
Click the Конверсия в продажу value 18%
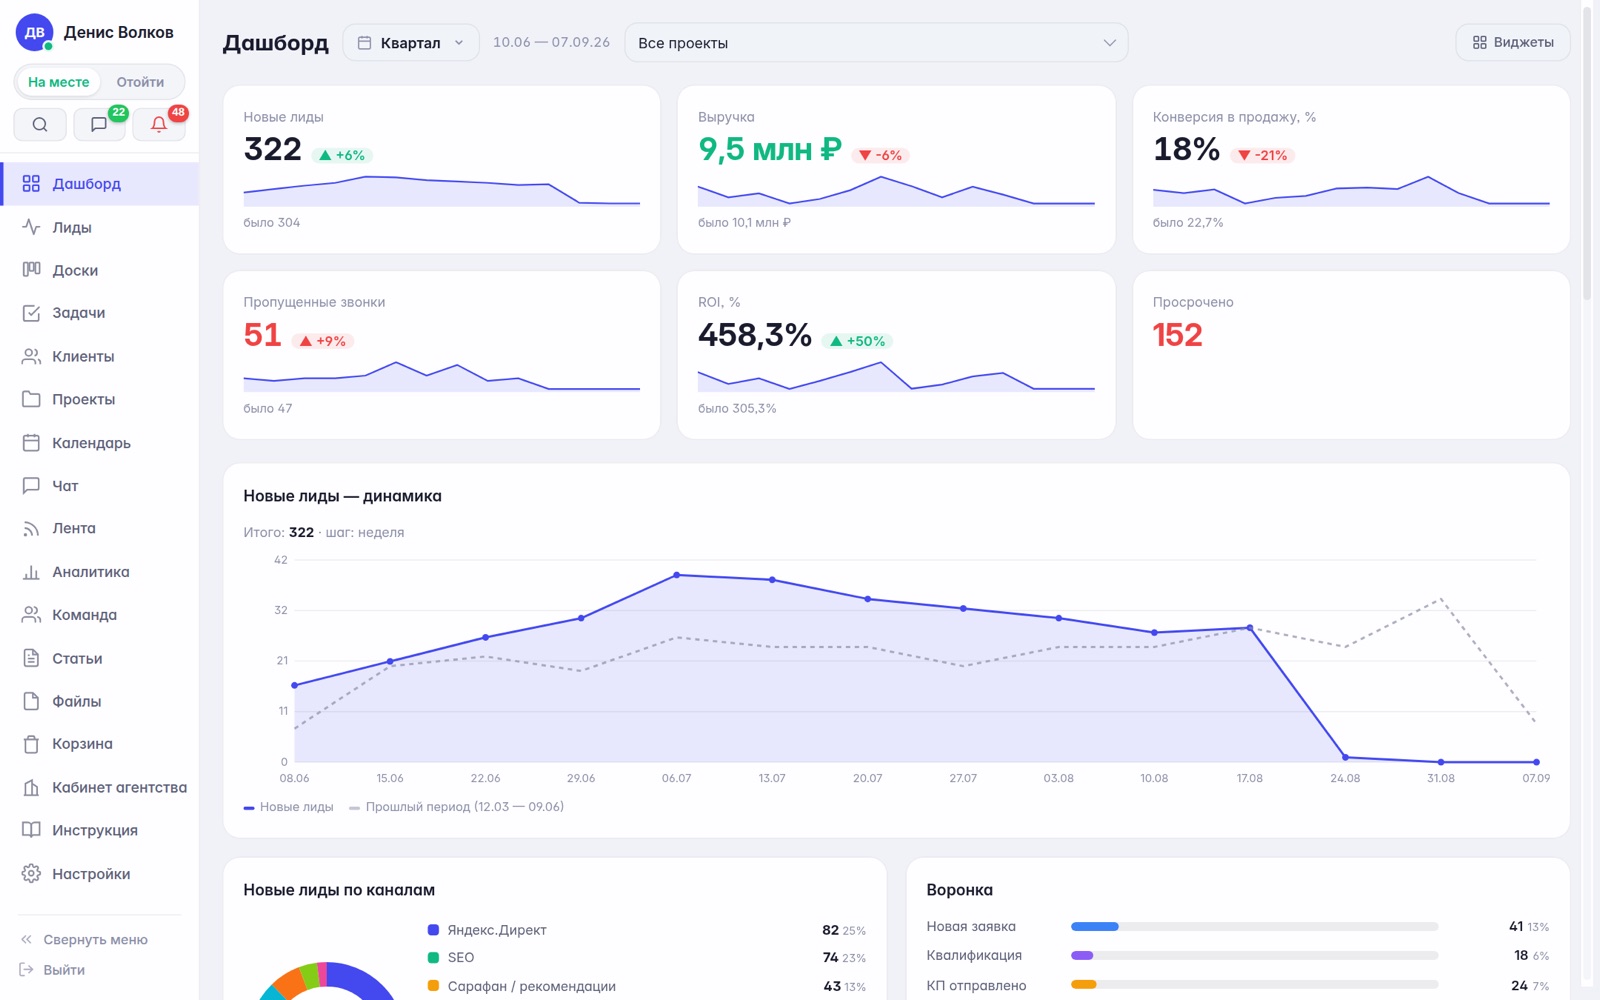point(1186,149)
